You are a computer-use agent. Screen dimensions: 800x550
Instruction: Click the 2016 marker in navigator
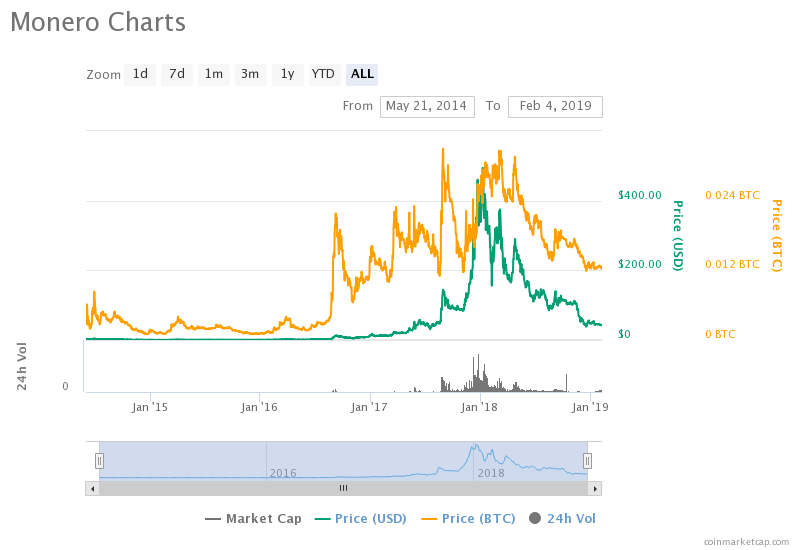[x=283, y=473]
